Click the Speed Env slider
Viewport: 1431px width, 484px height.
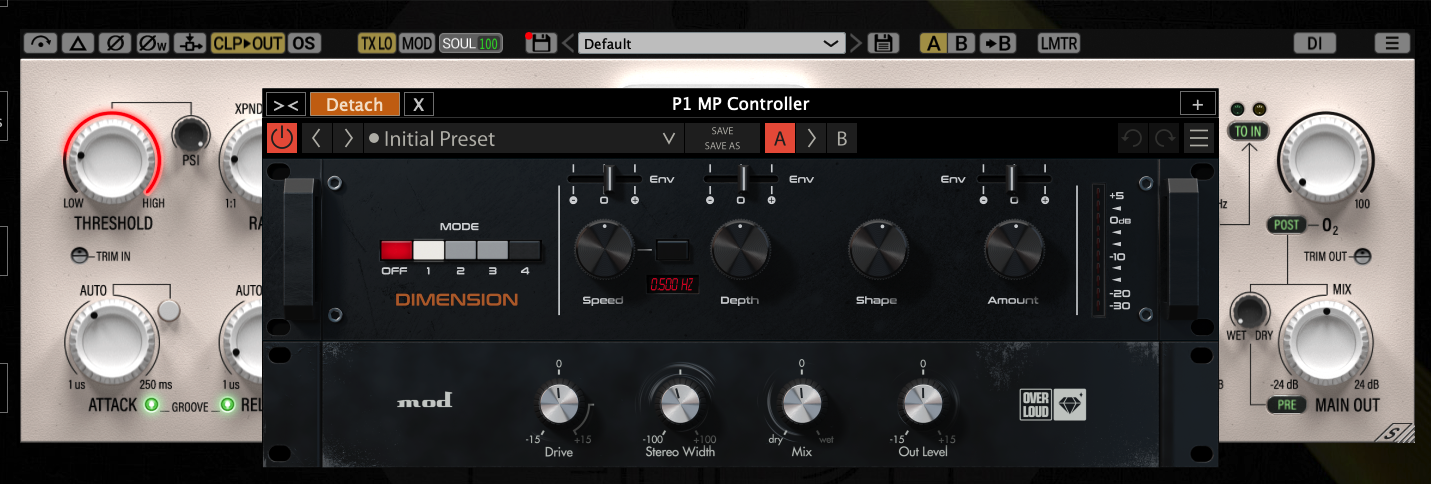pyautogui.click(x=604, y=178)
